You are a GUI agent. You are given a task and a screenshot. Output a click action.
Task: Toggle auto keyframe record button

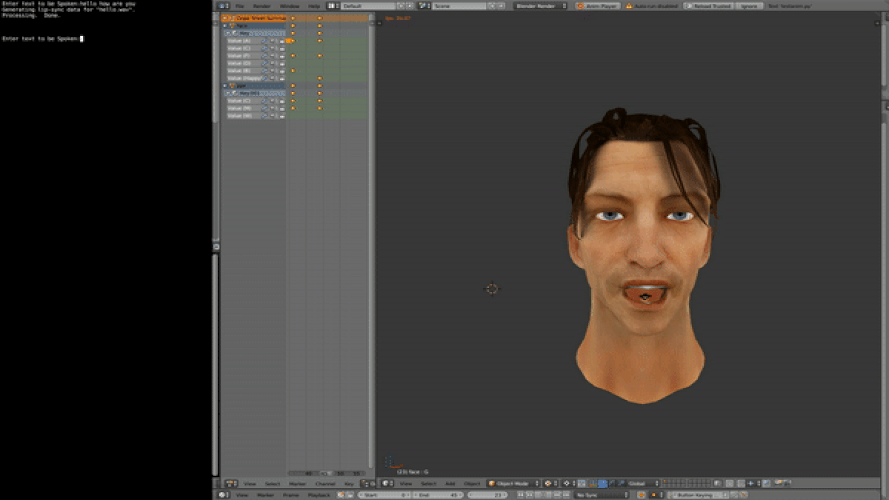(x=641, y=495)
